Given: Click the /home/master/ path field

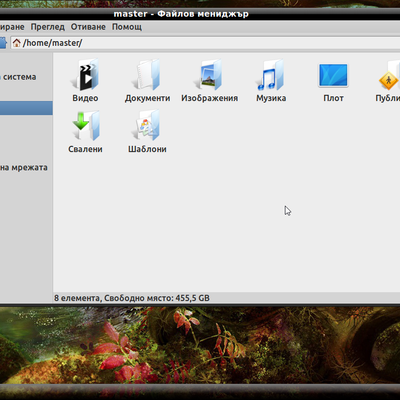Looking at the screenshot, I should [x=205, y=43].
